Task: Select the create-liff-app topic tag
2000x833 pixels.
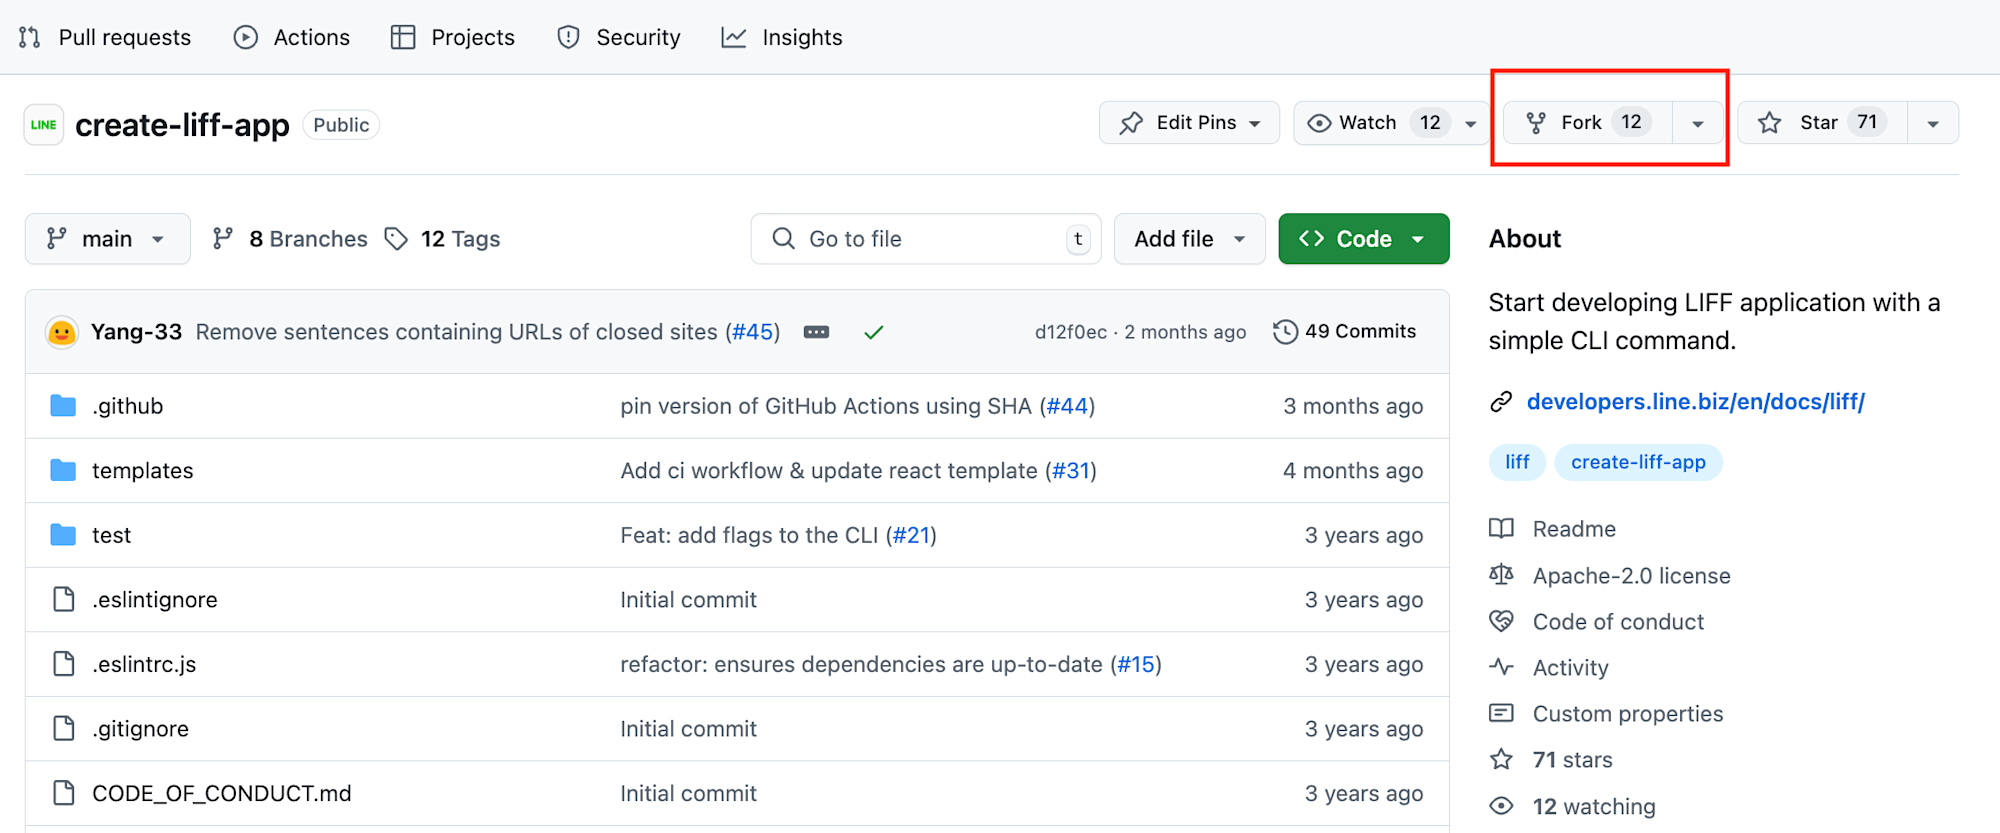Action: [x=1638, y=462]
